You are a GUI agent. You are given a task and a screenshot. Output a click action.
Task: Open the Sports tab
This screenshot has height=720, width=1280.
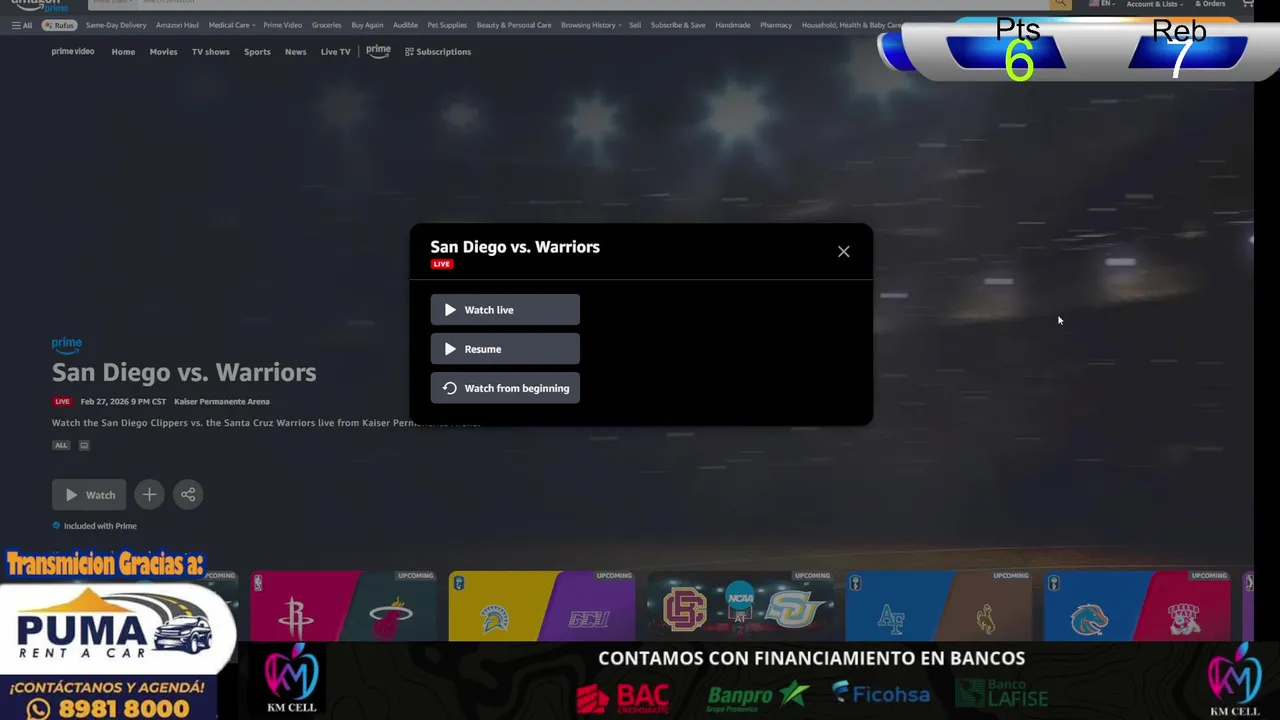tap(257, 52)
